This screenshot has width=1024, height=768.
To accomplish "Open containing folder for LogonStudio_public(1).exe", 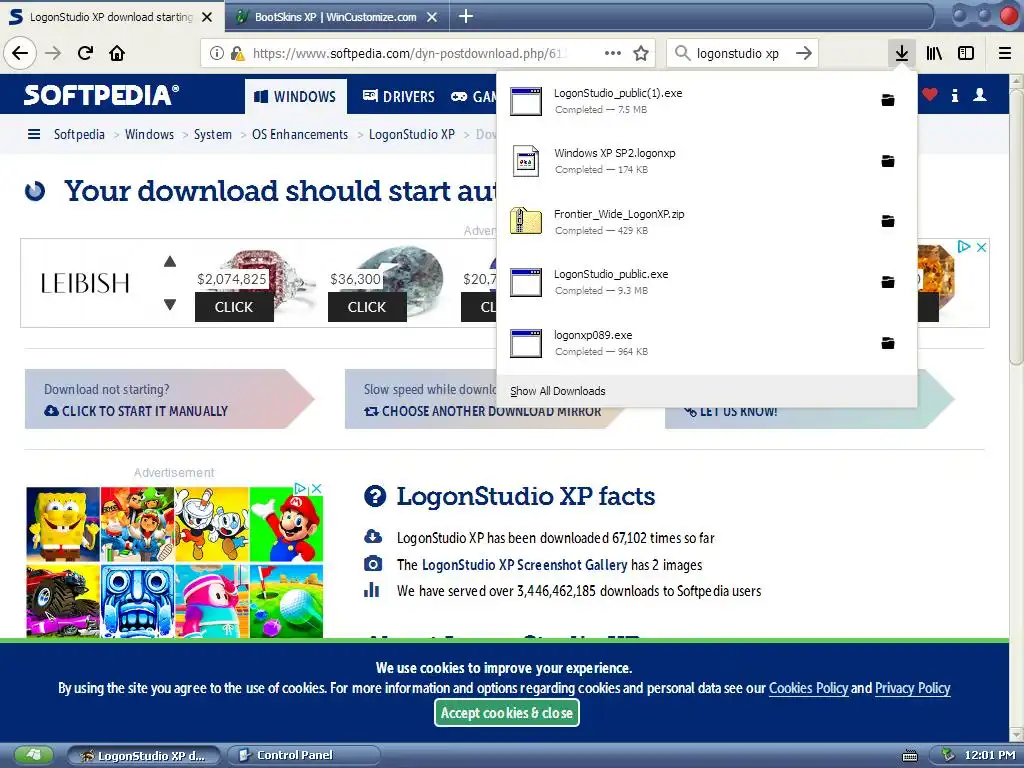I will tap(888, 100).
